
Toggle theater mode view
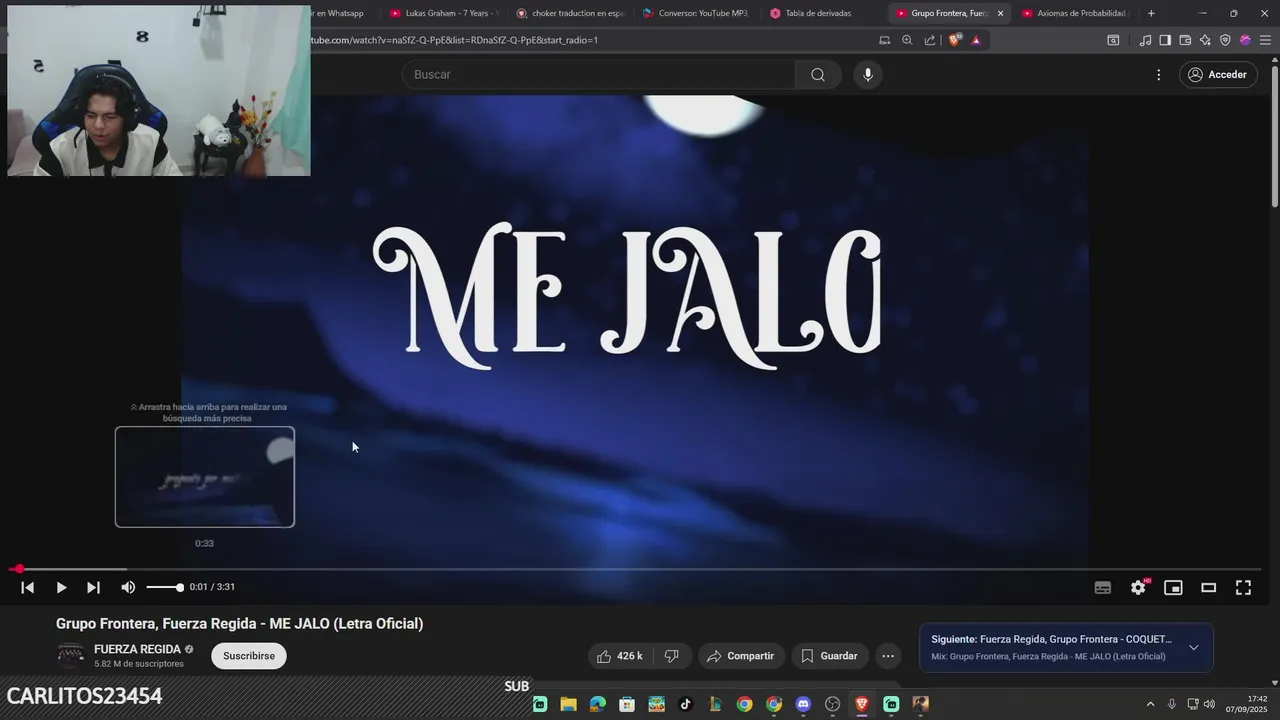(x=1208, y=588)
